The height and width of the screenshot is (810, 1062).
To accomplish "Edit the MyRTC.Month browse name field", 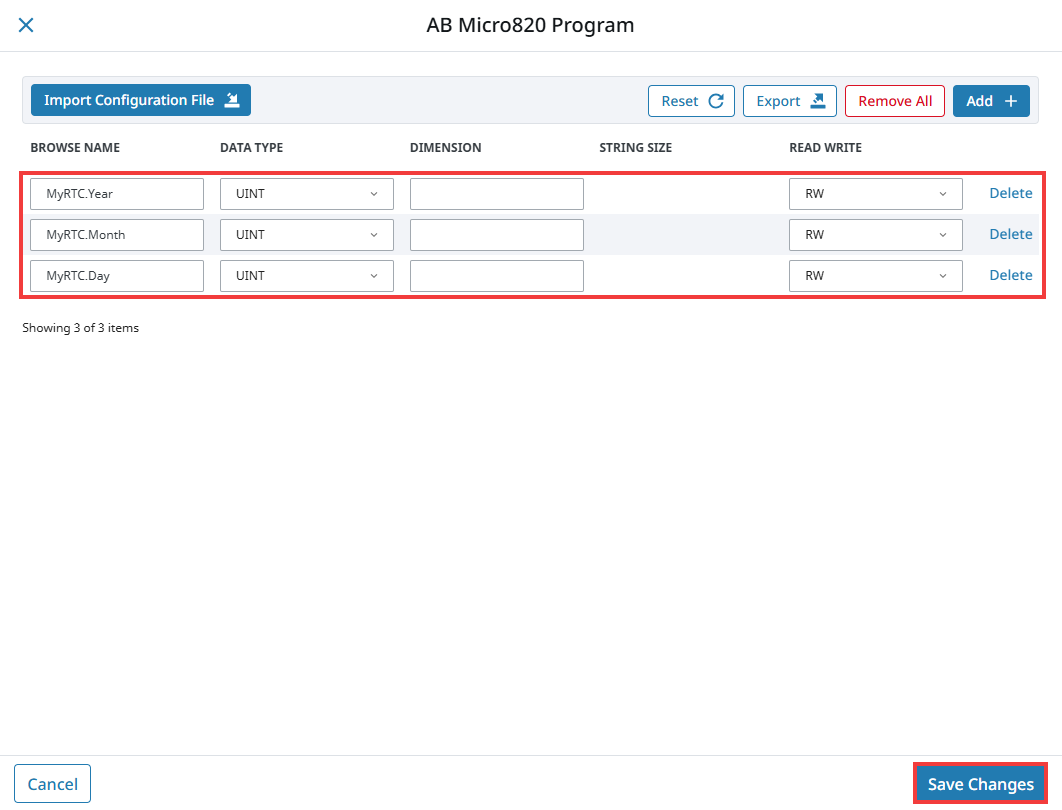I will 116,235.
